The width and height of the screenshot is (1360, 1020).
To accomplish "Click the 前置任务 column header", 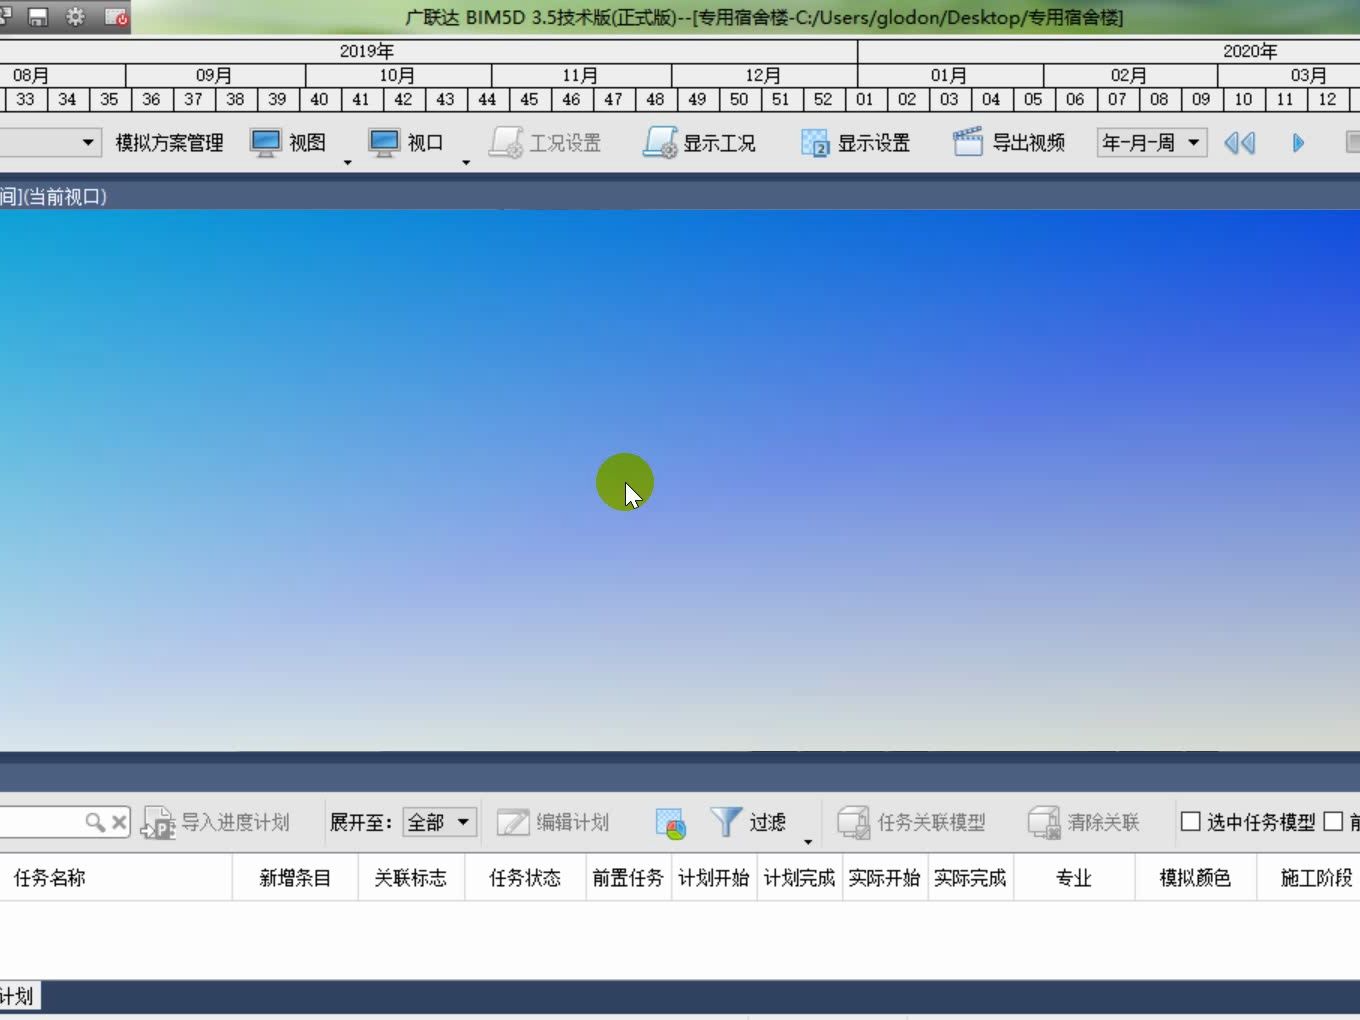I will coord(628,878).
